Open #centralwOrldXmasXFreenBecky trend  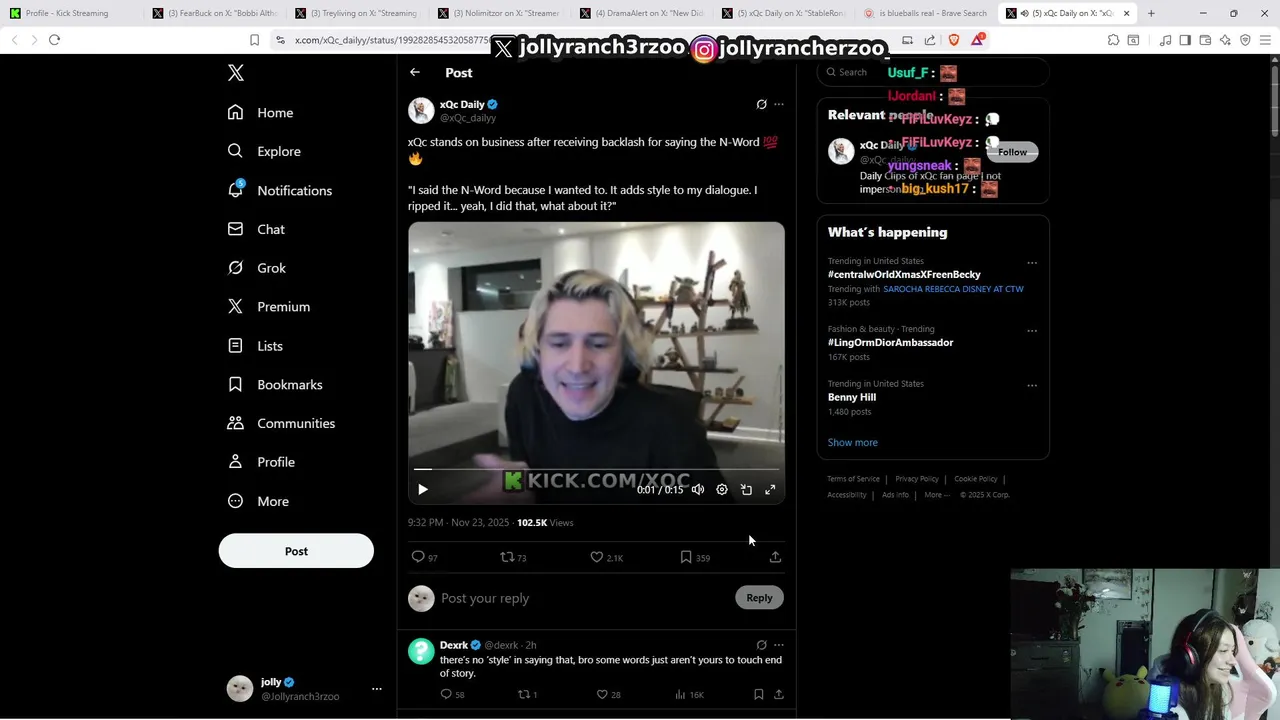pos(904,274)
